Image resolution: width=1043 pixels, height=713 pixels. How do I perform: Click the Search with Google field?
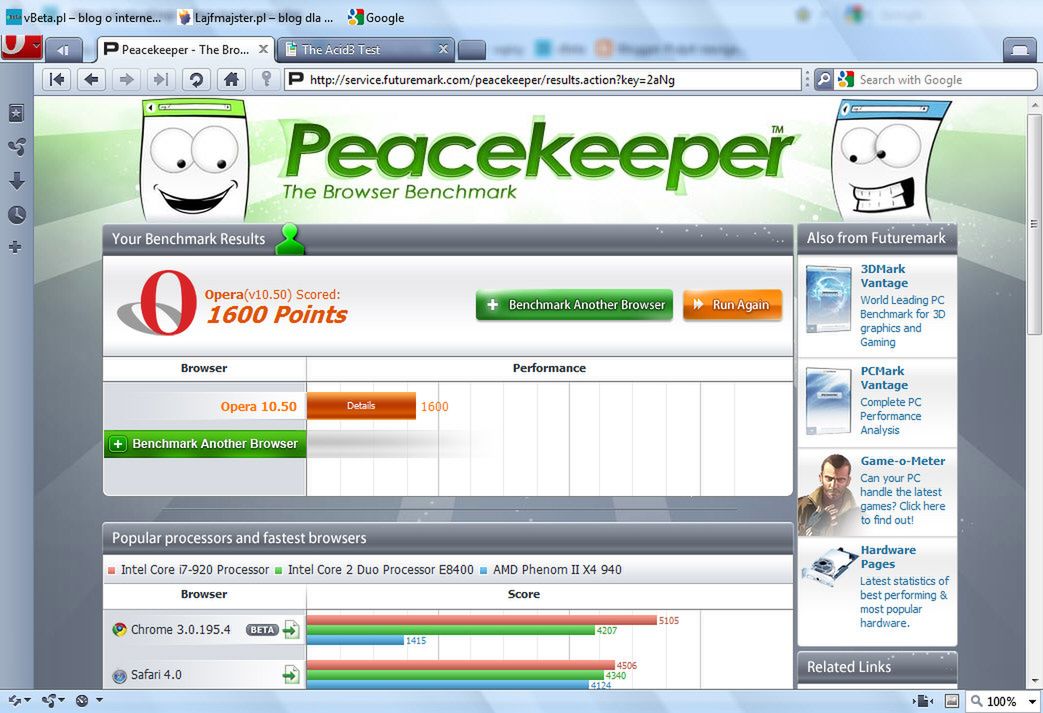(936, 80)
